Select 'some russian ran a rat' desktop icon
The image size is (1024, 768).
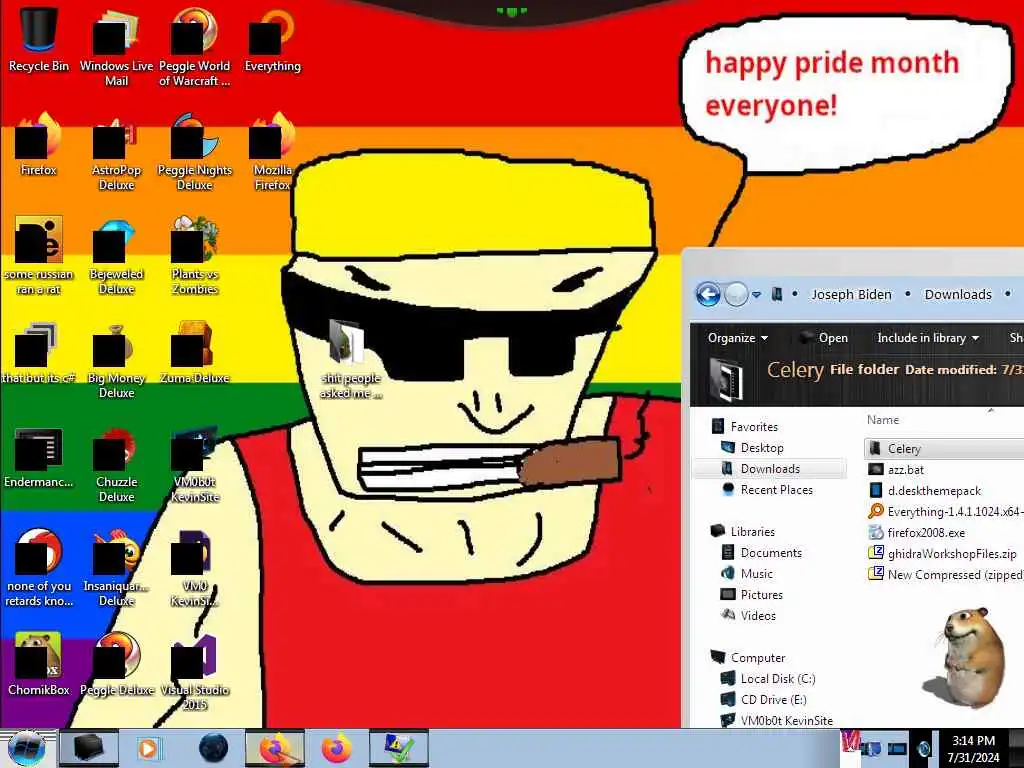pos(39,255)
